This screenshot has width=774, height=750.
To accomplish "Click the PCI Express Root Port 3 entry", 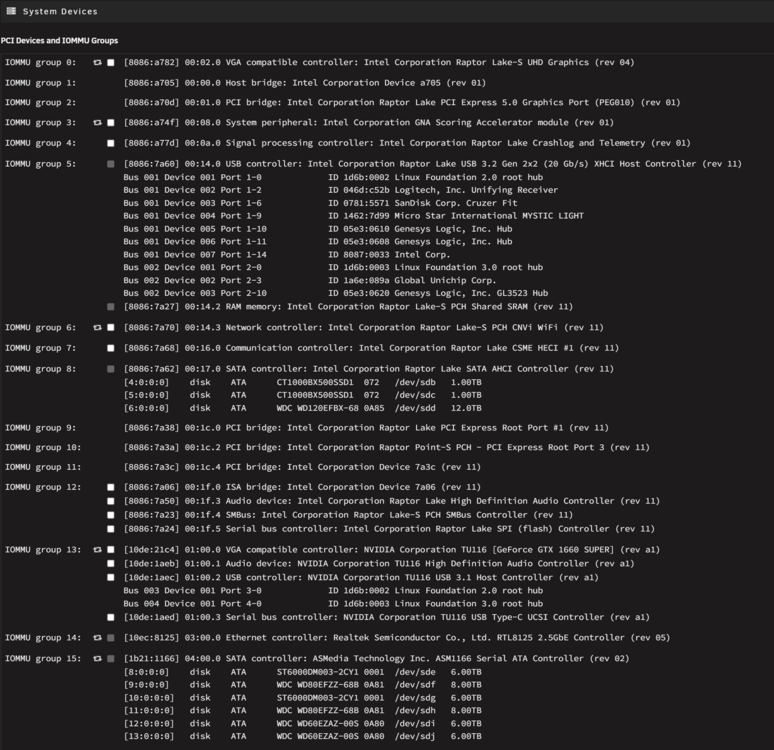I will pyautogui.click(x=387, y=447).
